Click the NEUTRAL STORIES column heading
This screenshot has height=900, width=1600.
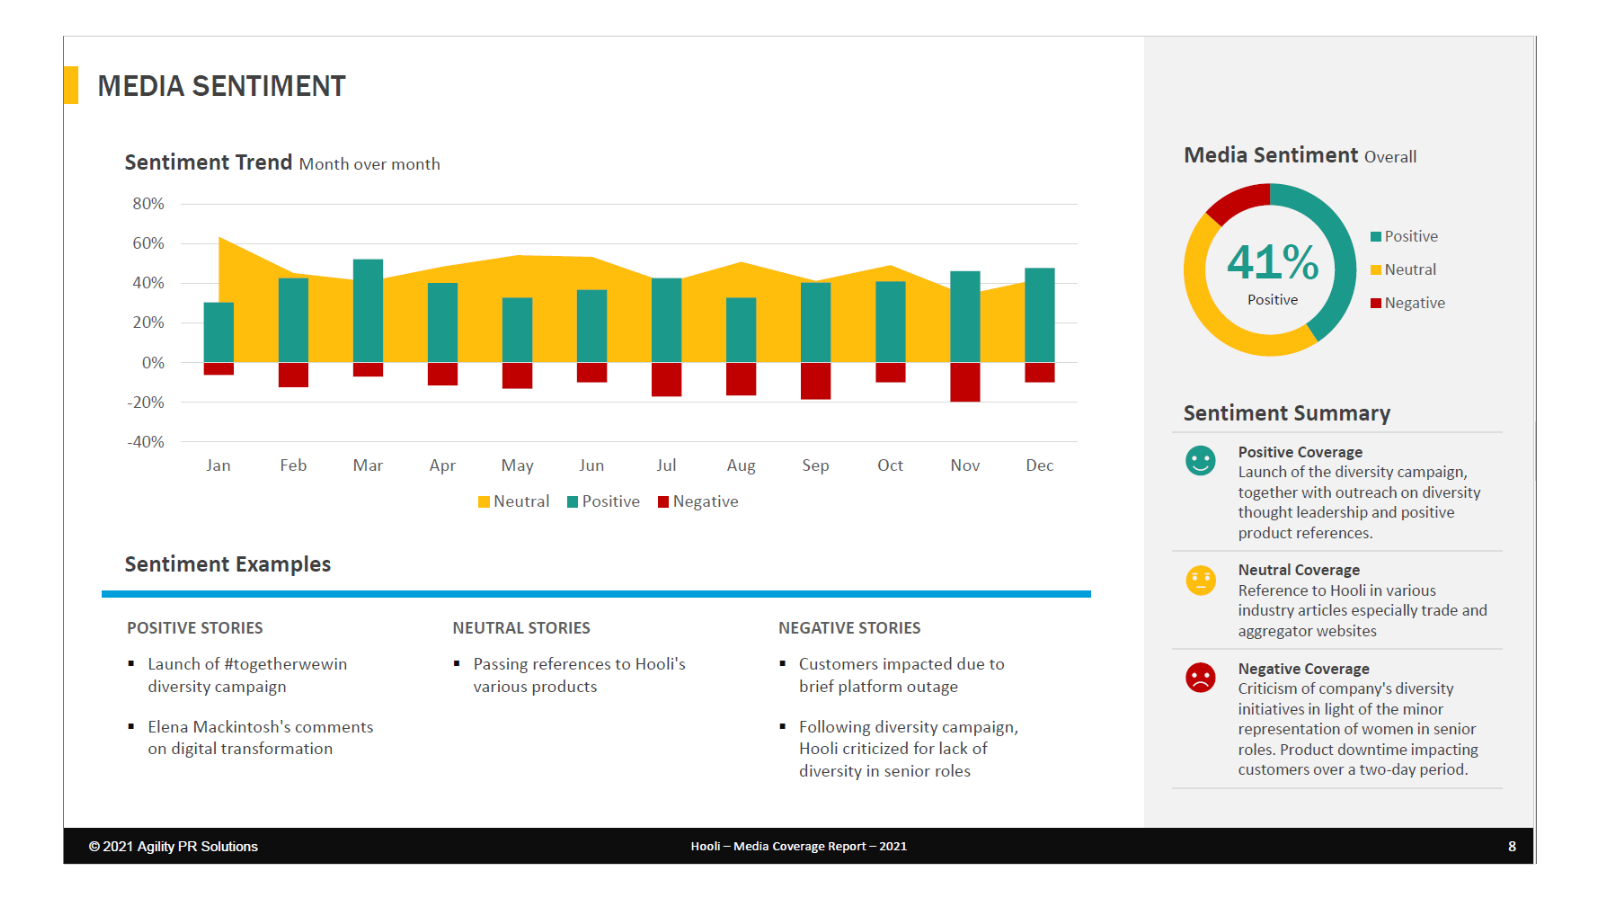[x=521, y=628]
